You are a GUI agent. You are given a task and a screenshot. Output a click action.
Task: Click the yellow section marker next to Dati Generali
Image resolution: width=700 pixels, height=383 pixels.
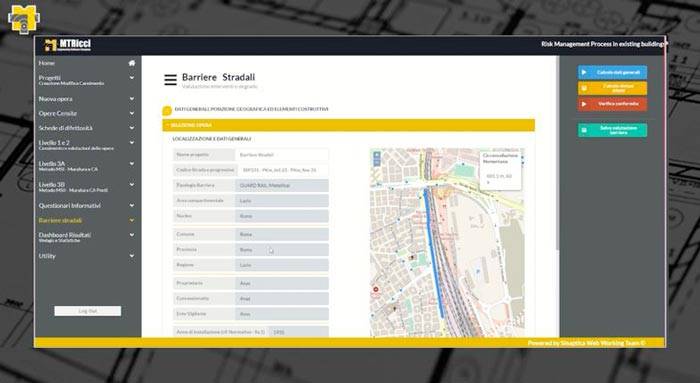click(x=167, y=110)
